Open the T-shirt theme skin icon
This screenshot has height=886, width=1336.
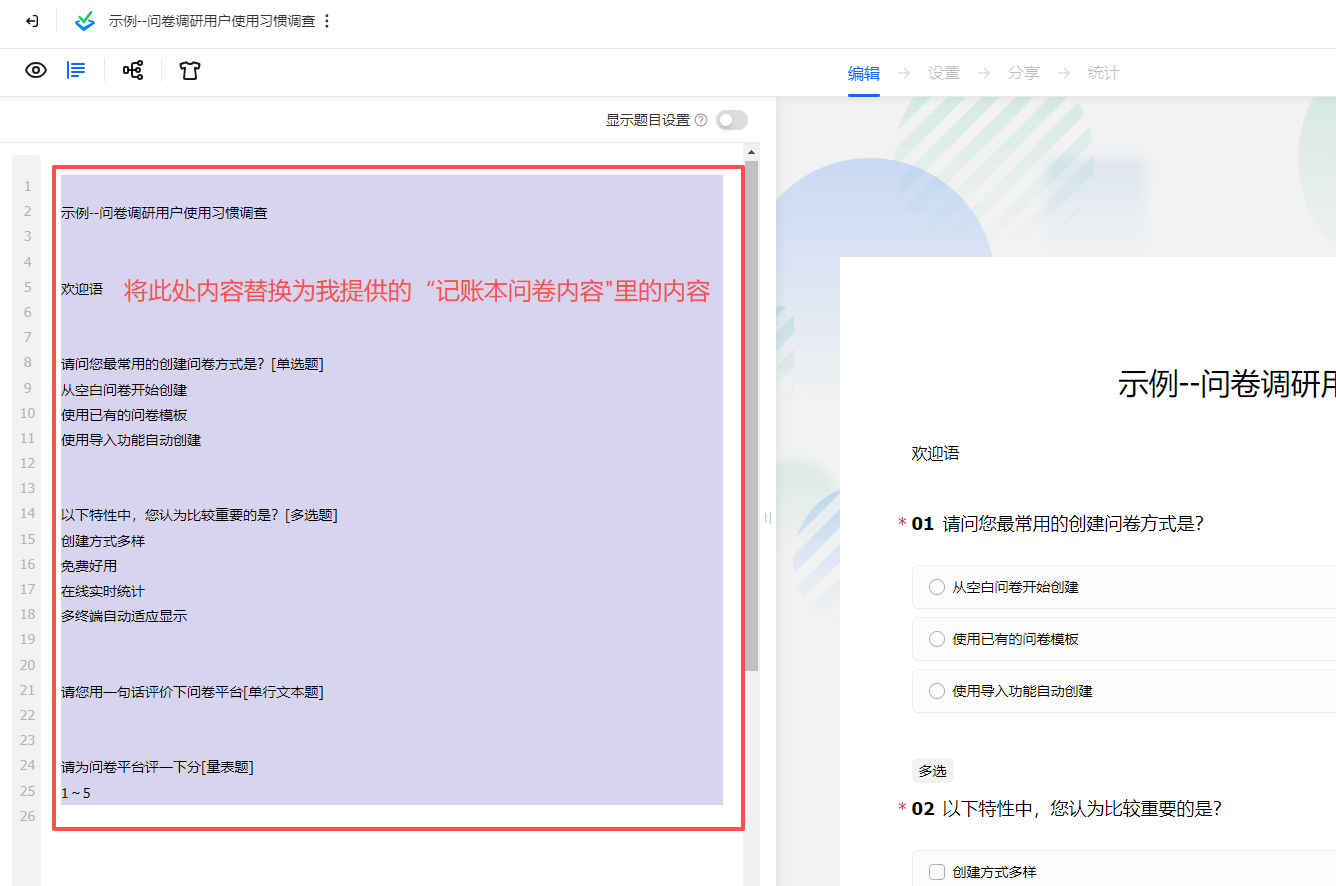click(x=190, y=70)
